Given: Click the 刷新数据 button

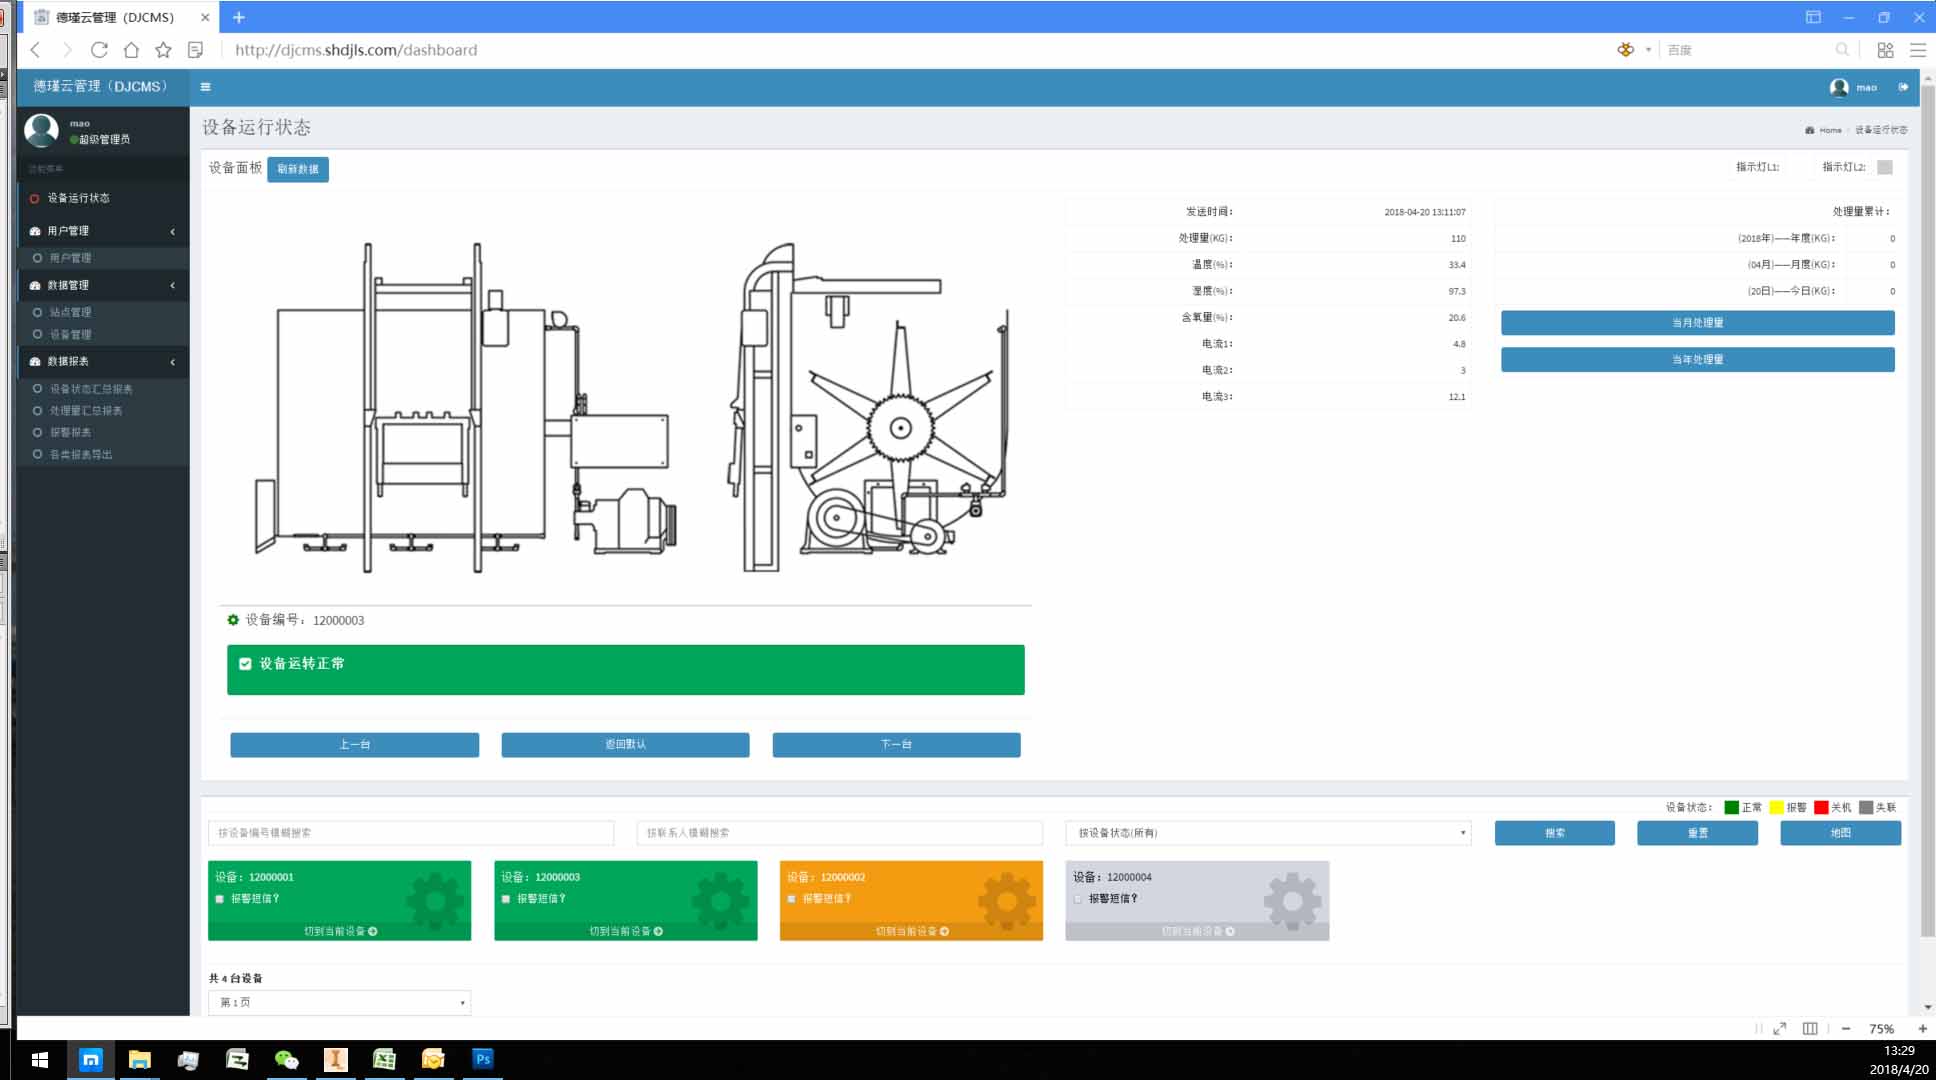Looking at the screenshot, I should (x=298, y=169).
